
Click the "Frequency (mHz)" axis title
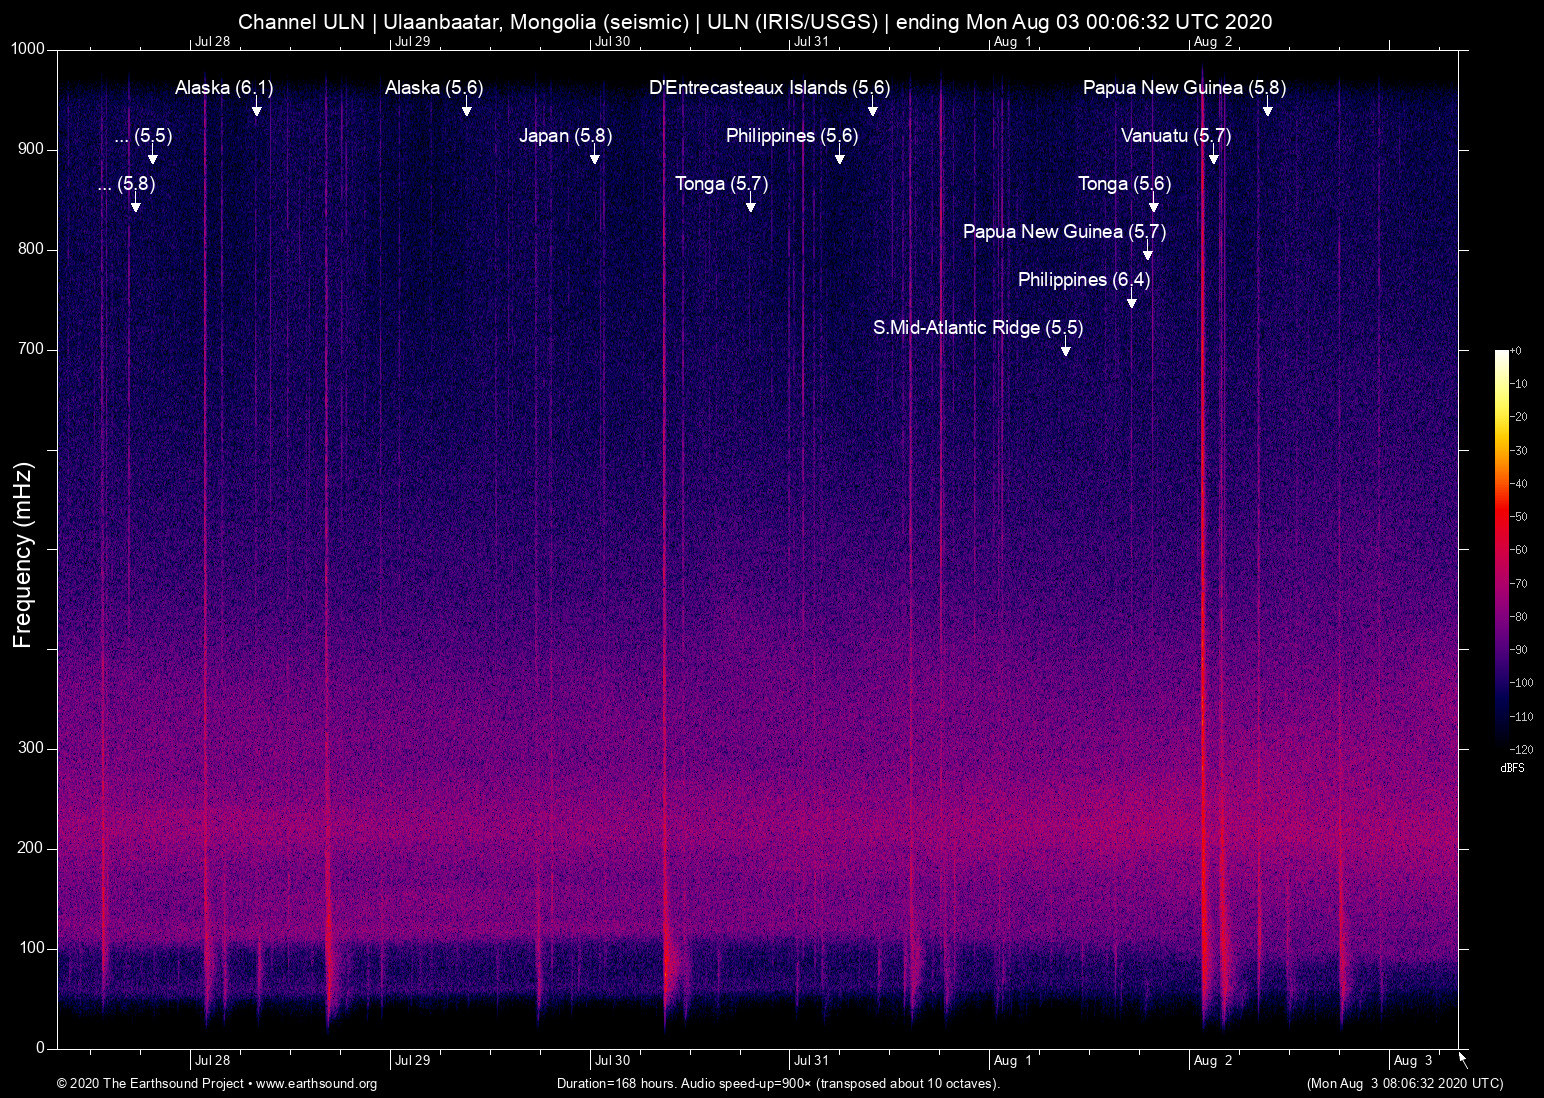pos(23,555)
